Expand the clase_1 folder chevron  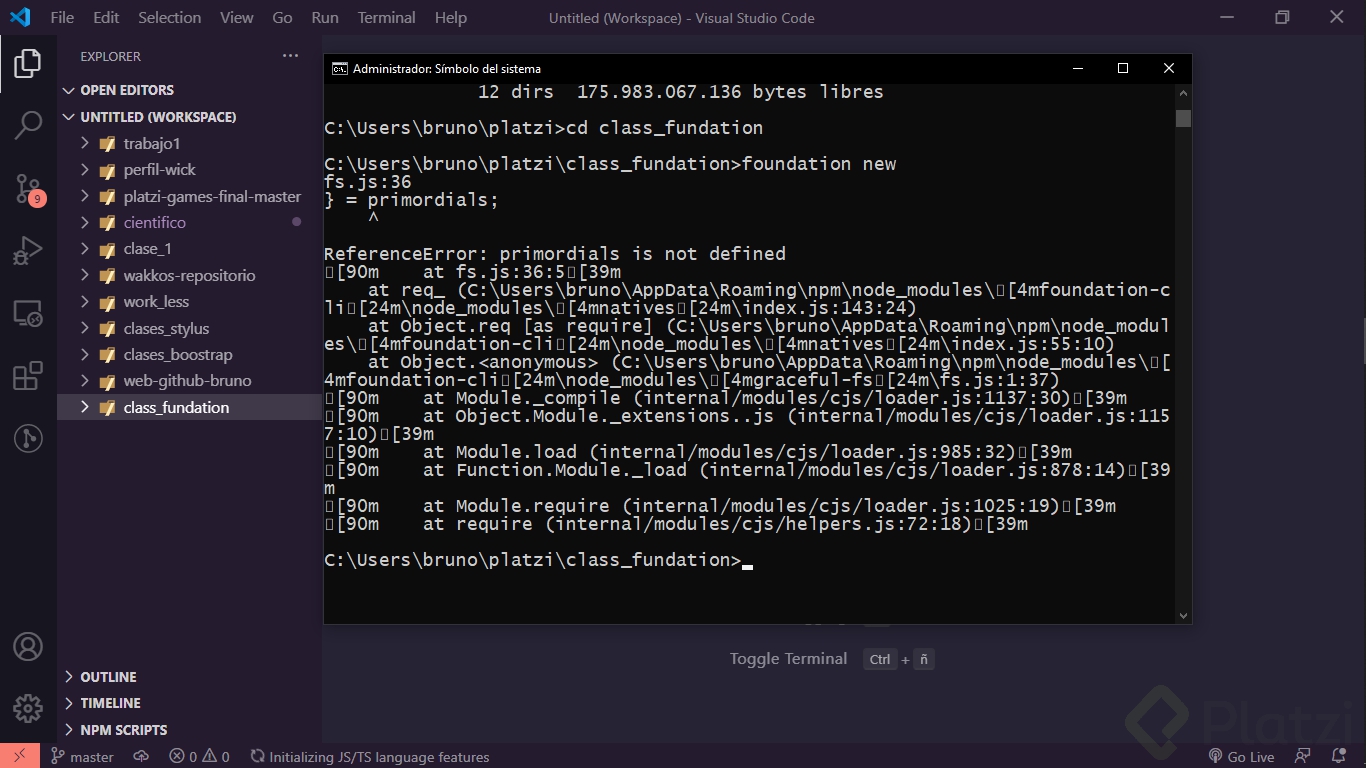pos(85,249)
